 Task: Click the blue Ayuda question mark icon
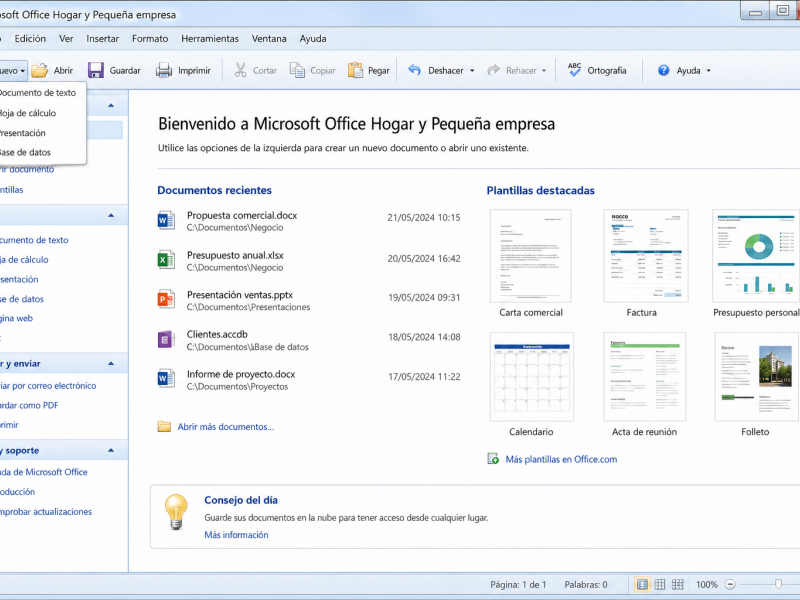pos(663,70)
